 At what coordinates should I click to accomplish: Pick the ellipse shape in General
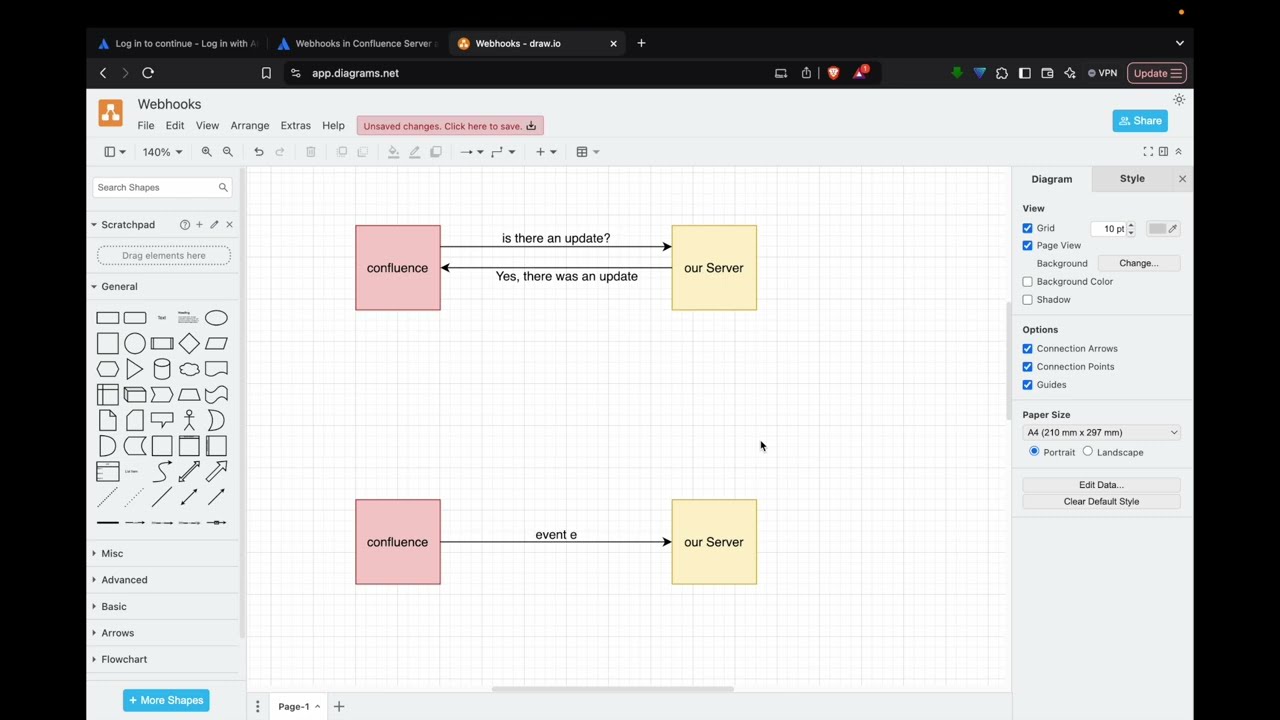click(x=216, y=318)
